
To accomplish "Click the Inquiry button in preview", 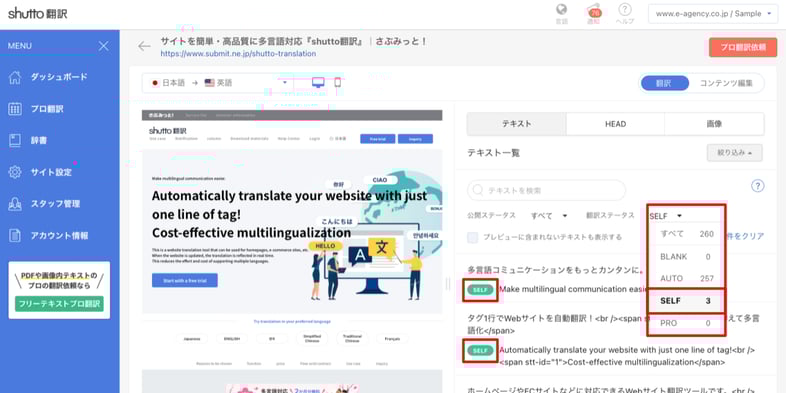I will click(x=415, y=139).
